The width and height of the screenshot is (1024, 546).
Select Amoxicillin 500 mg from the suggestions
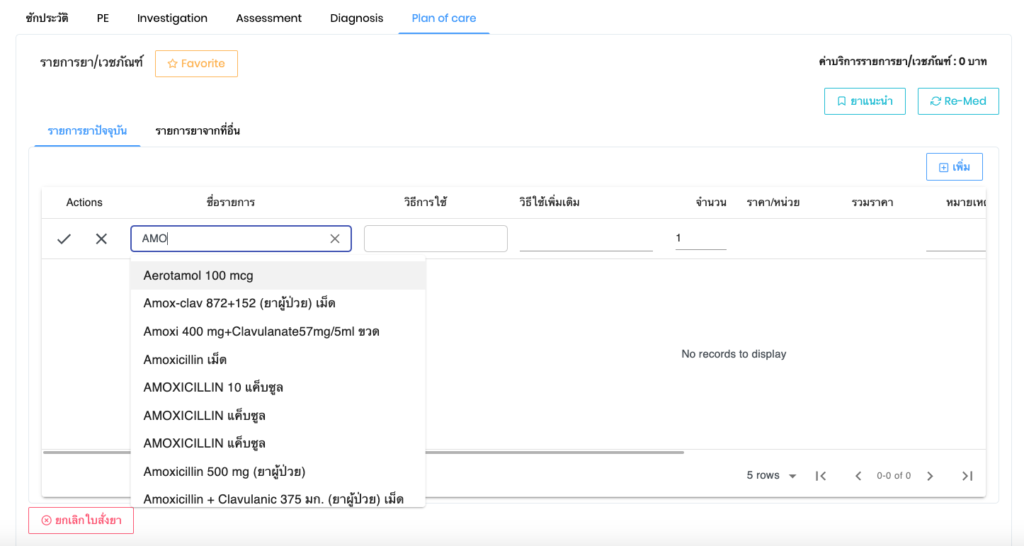point(224,471)
